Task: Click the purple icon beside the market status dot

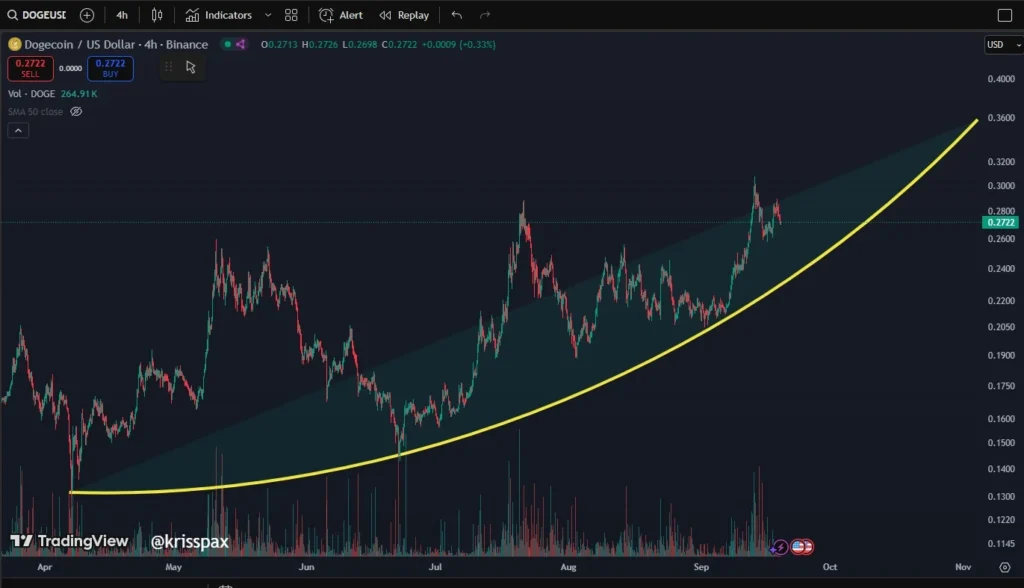Action: (x=241, y=44)
